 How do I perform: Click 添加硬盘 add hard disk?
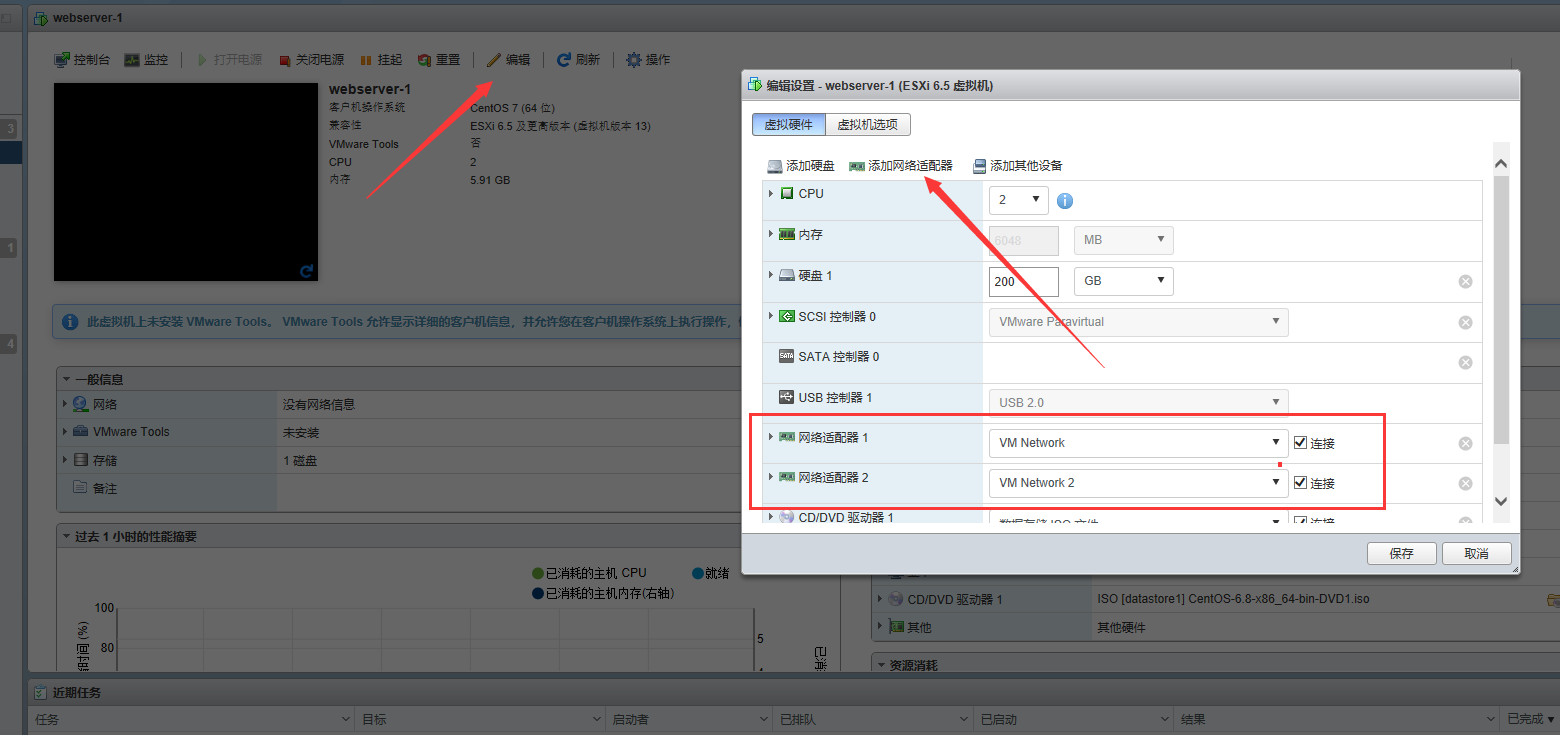(801, 166)
